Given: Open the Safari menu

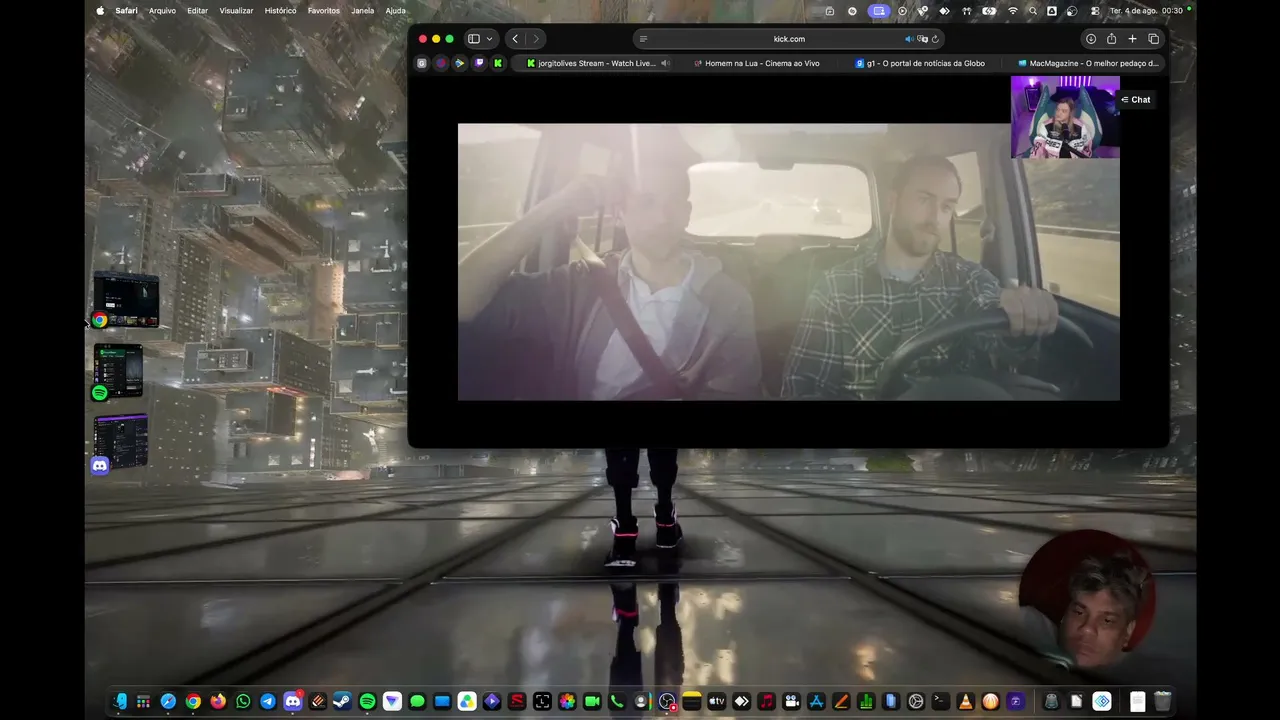Looking at the screenshot, I should coord(126,11).
